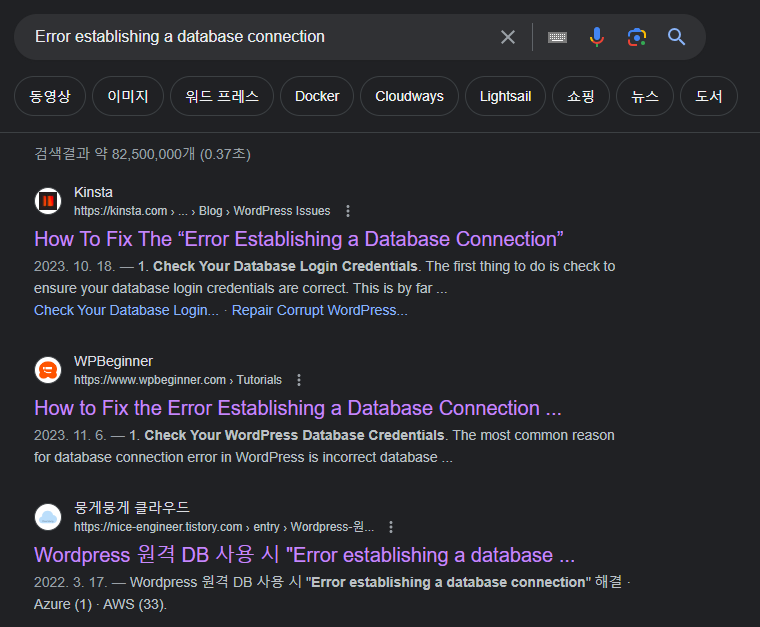Open the Wordpress 원격 DB 사용 시 result
The height and width of the screenshot is (627, 760).
[304, 555]
